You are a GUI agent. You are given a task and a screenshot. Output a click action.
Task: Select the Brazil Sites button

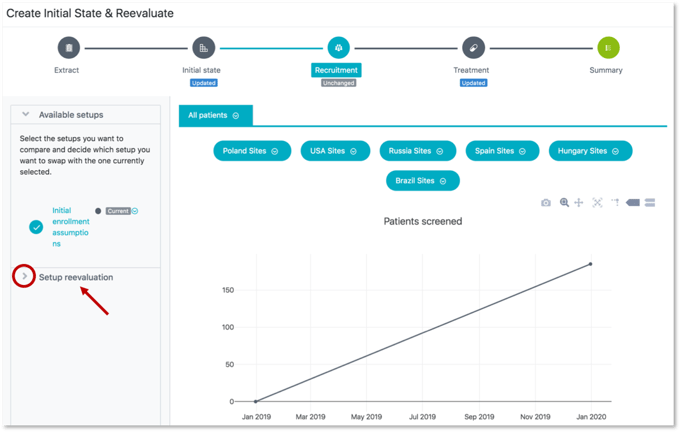(422, 181)
